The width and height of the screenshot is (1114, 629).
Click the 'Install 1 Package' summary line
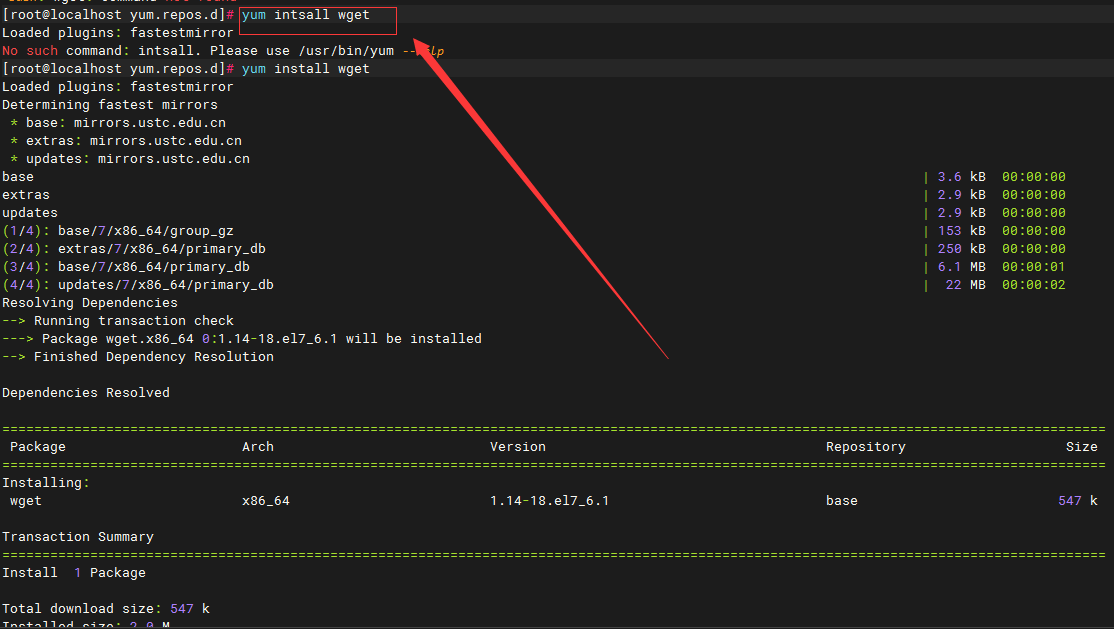(x=74, y=573)
